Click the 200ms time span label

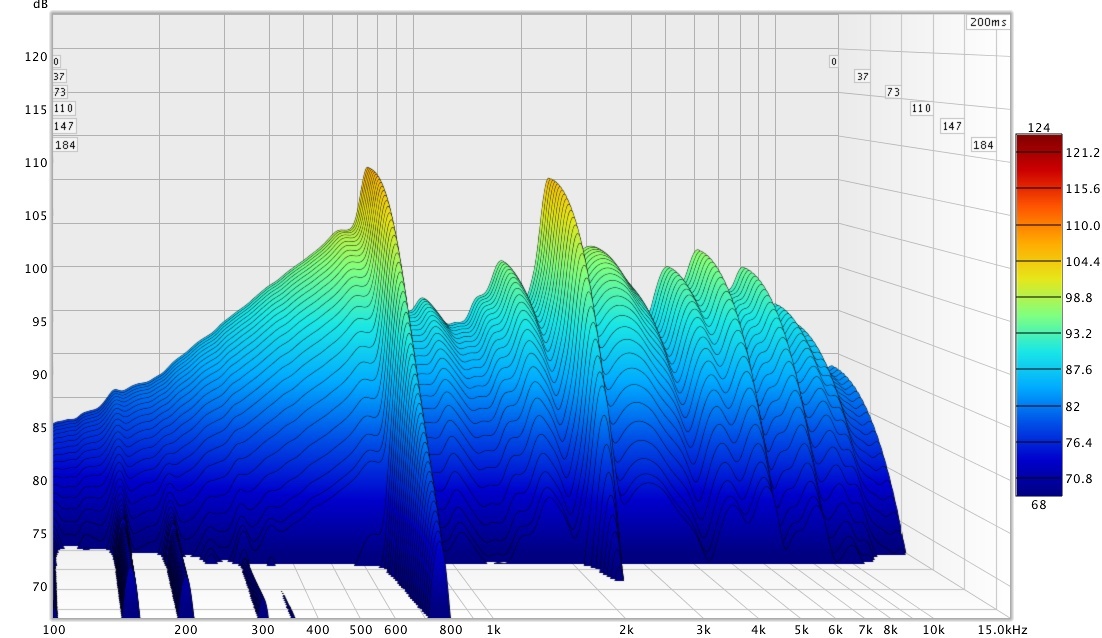[x=988, y=22]
